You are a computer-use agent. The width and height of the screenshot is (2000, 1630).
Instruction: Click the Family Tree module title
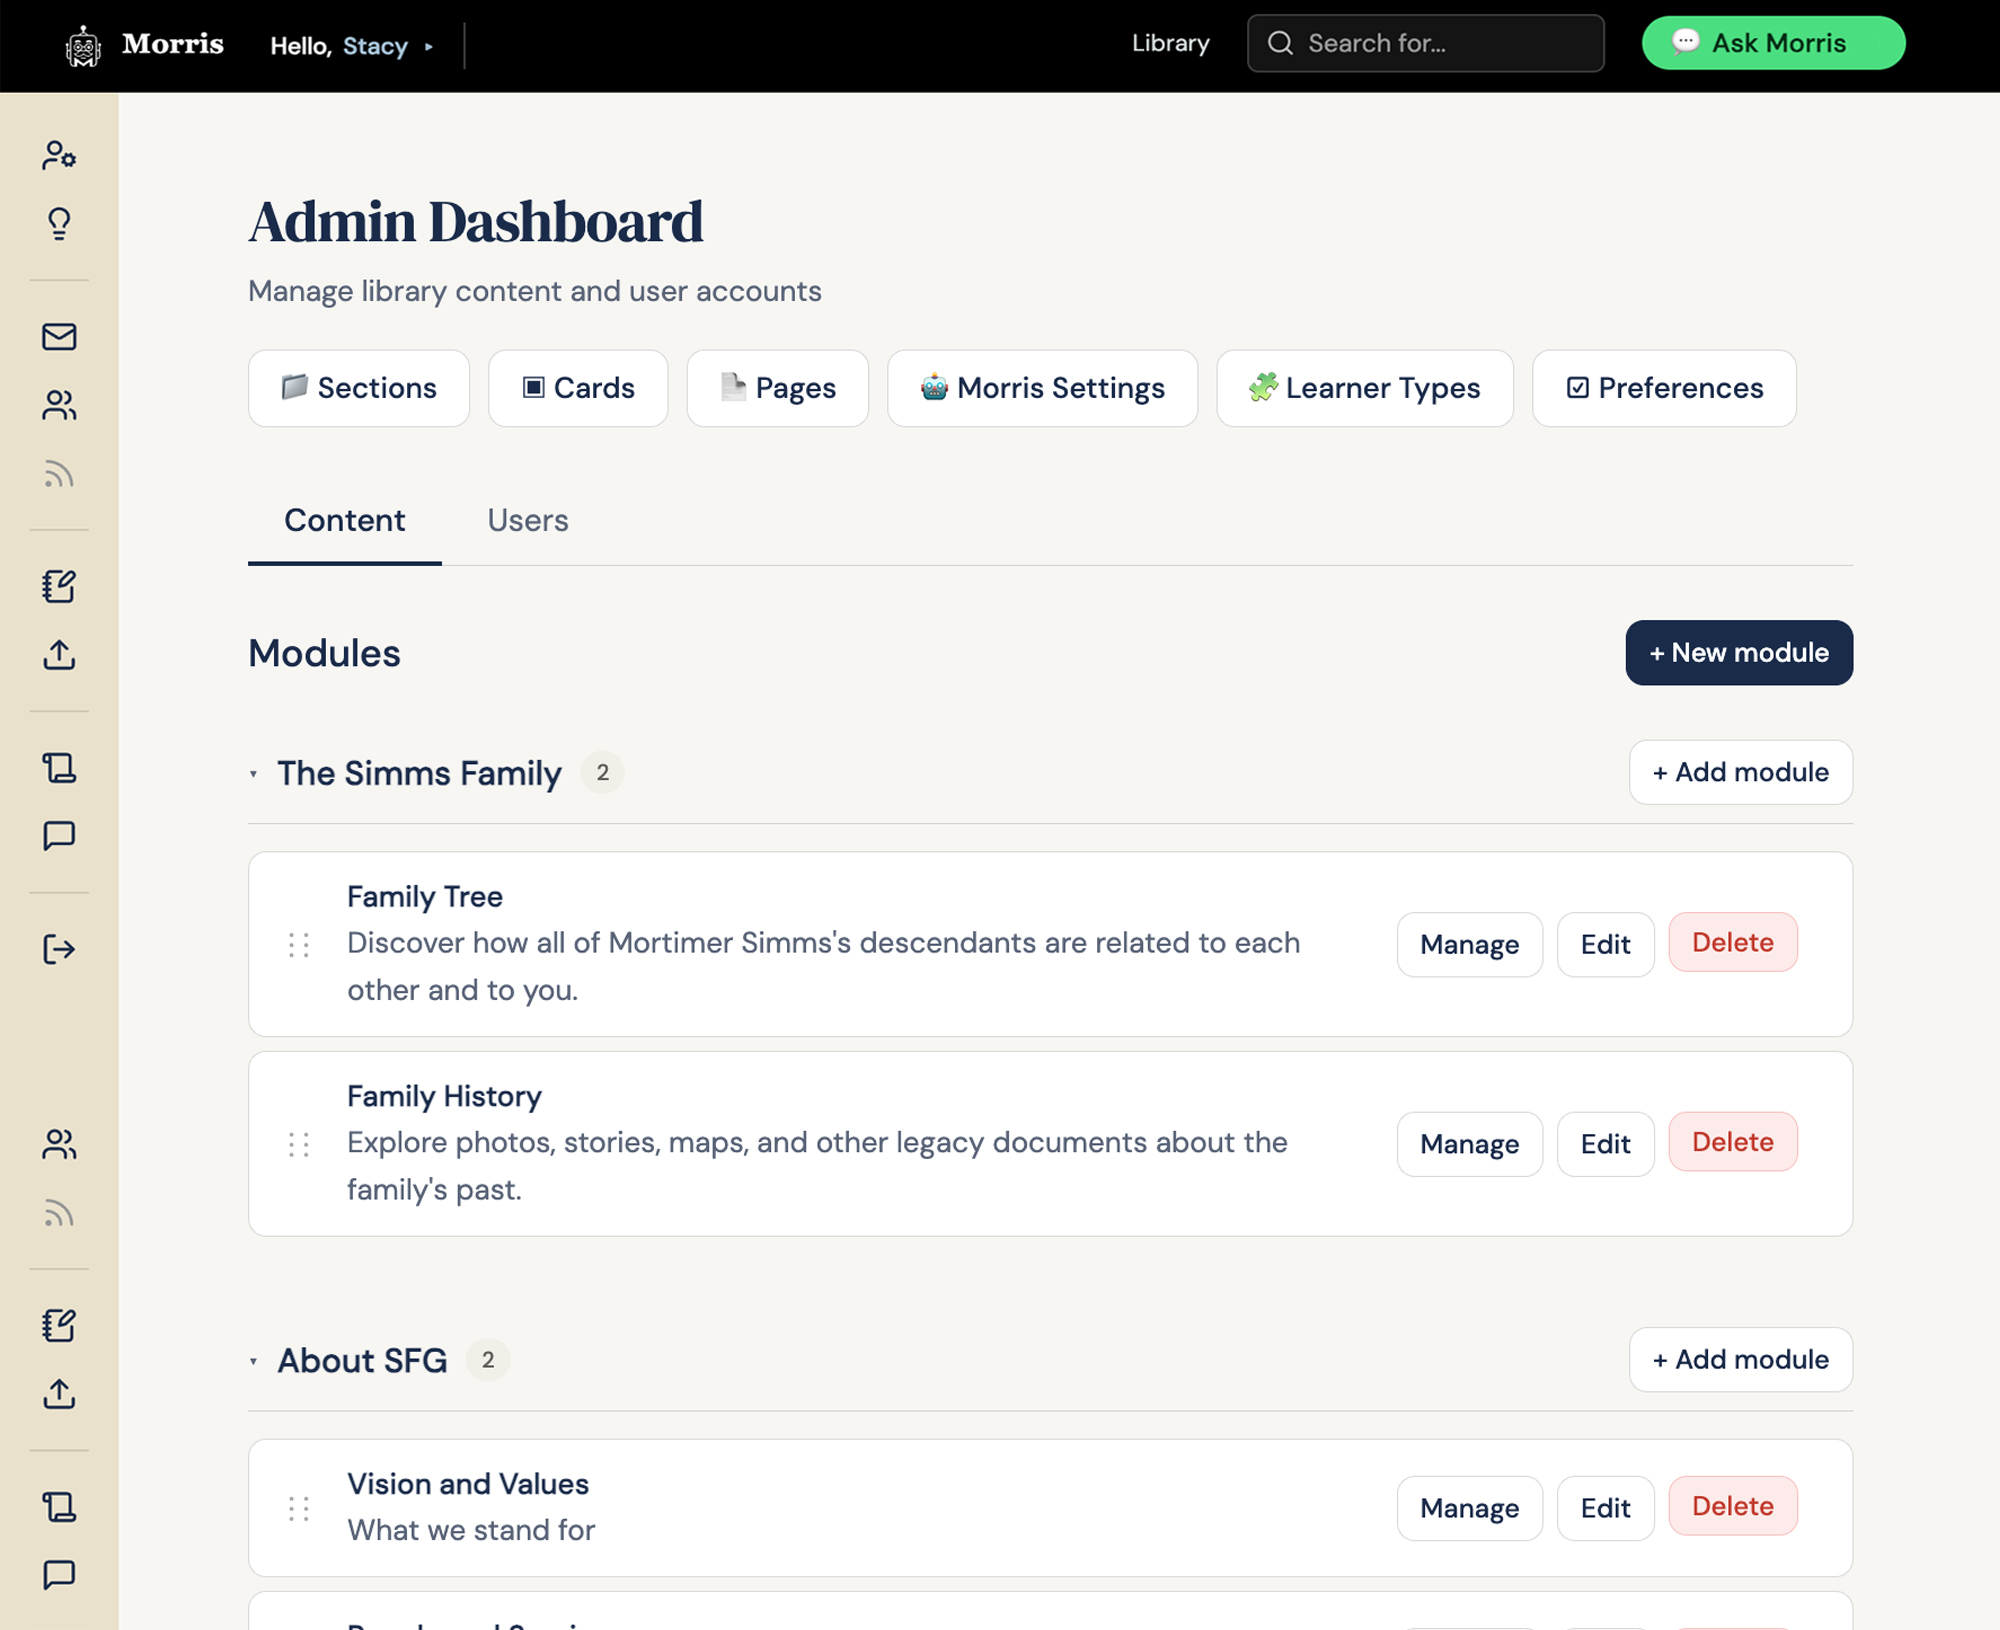click(425, 897)
